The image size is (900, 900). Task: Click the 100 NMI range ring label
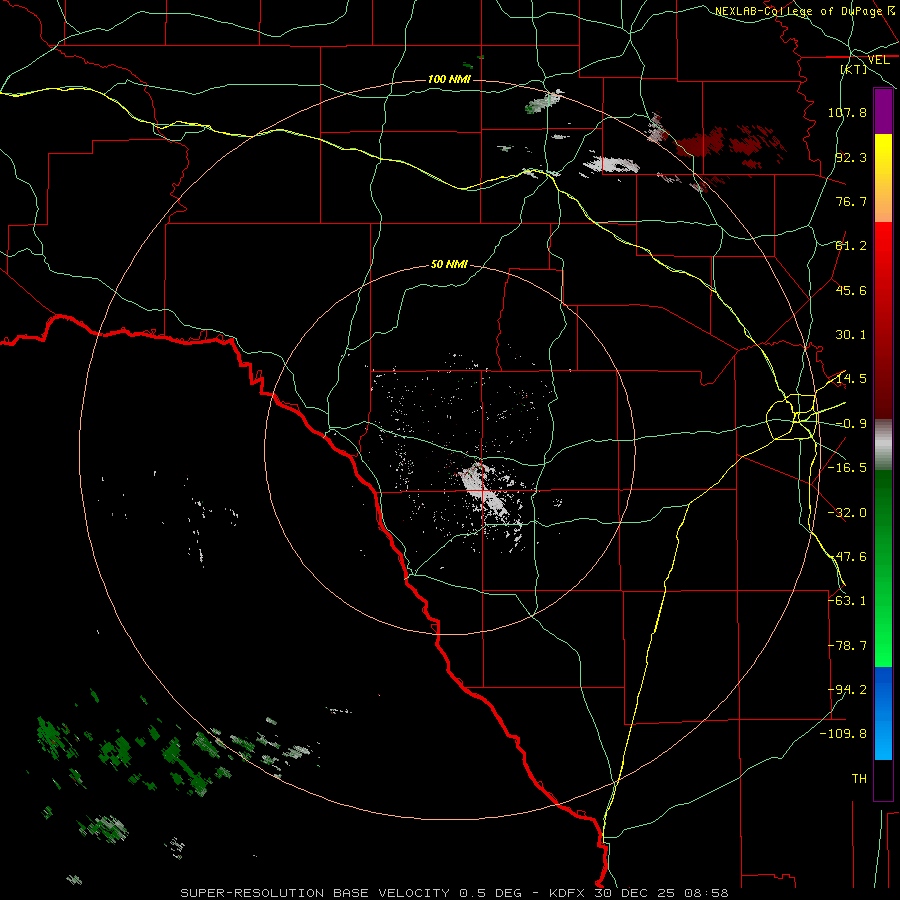pos(449,79)
